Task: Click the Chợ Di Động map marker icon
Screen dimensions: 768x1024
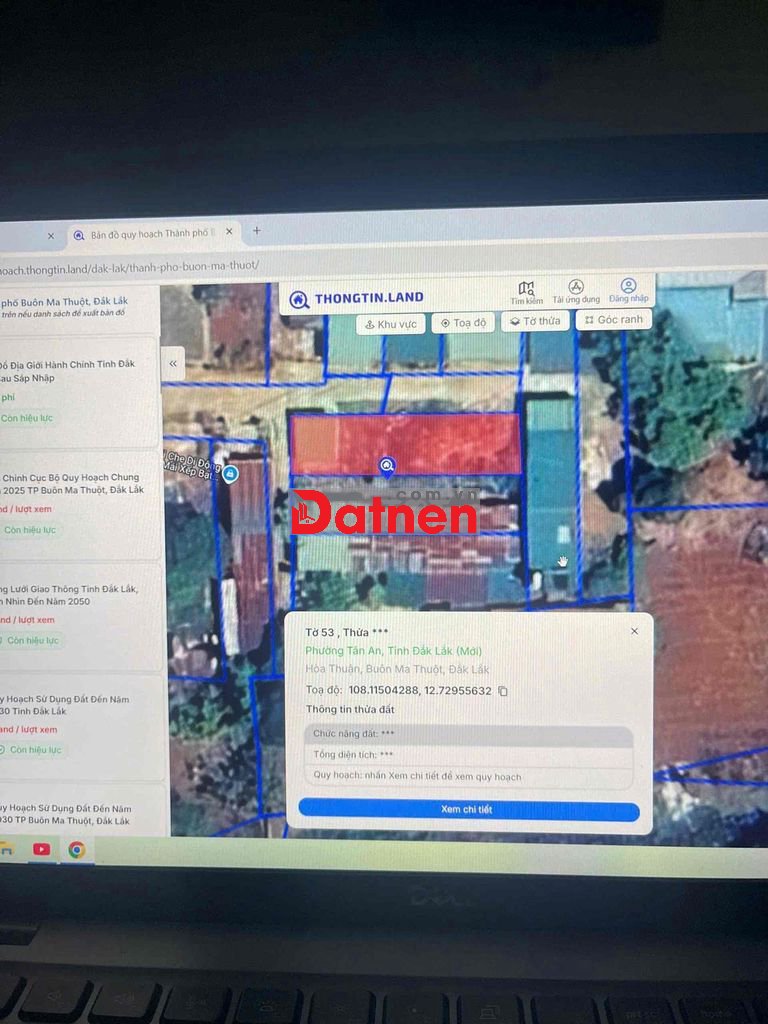Action: (x=230, y=473)
